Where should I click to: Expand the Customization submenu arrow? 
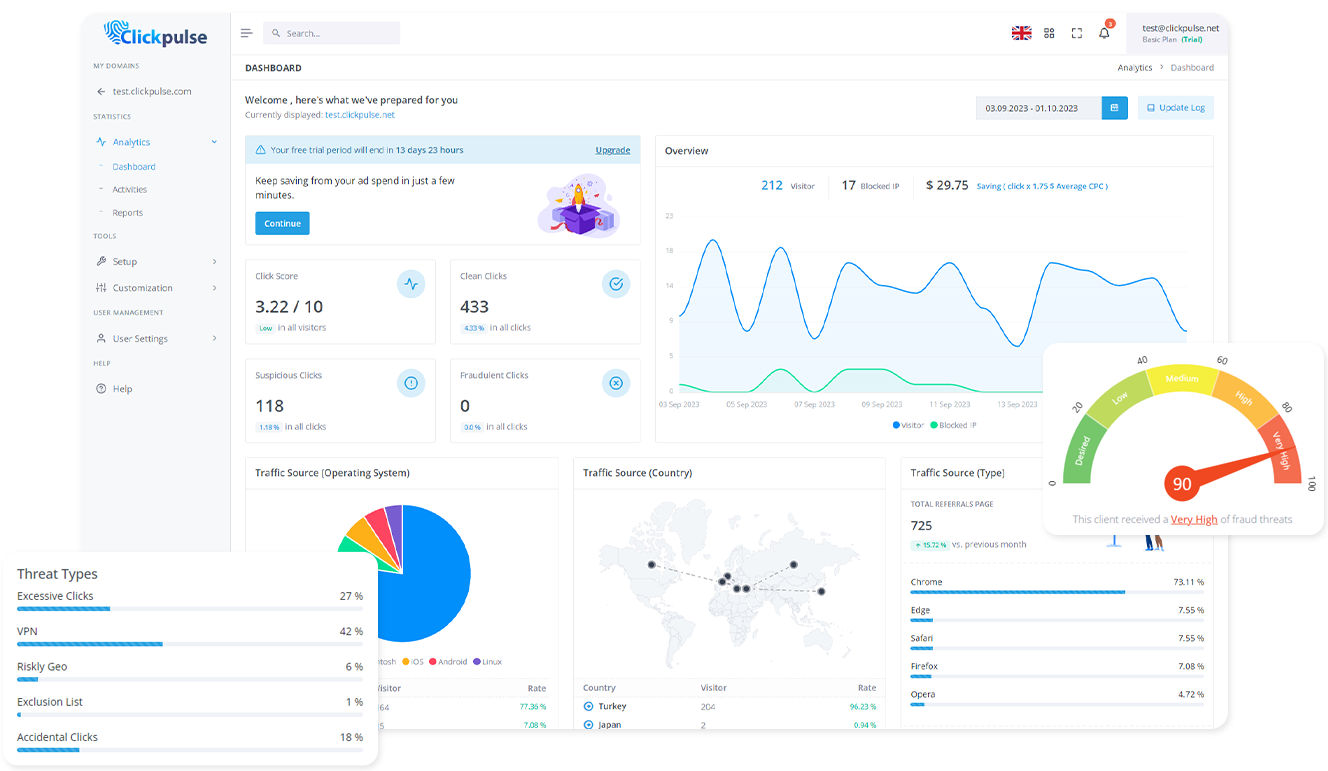pyautogui.click(x=214, y=288)
